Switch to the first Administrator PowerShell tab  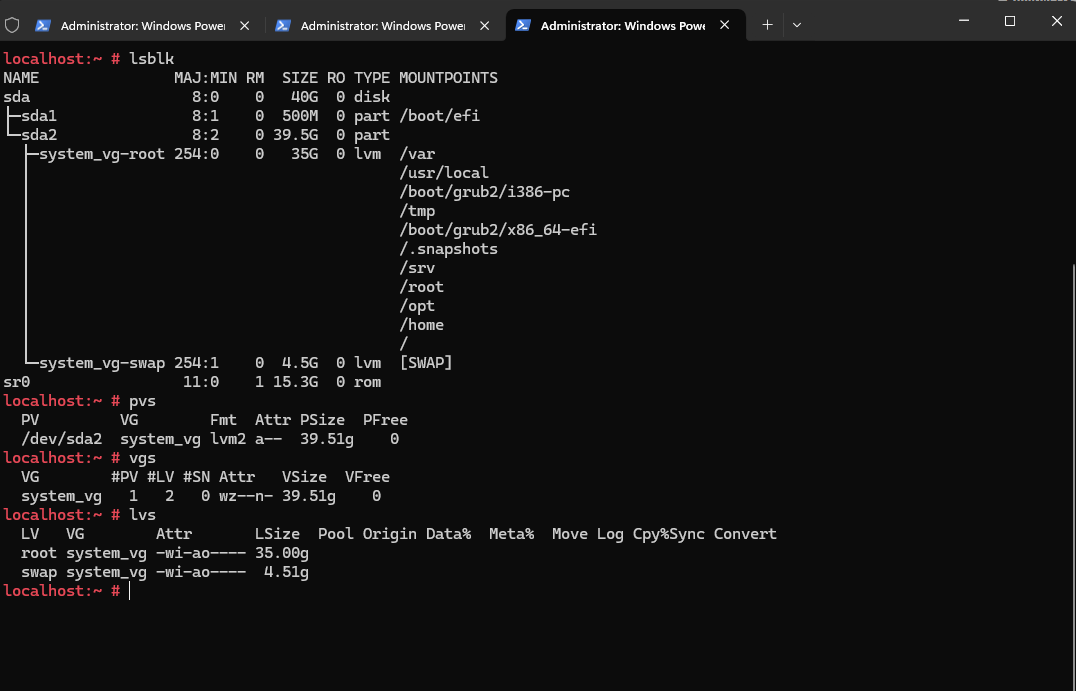point(143,25)
